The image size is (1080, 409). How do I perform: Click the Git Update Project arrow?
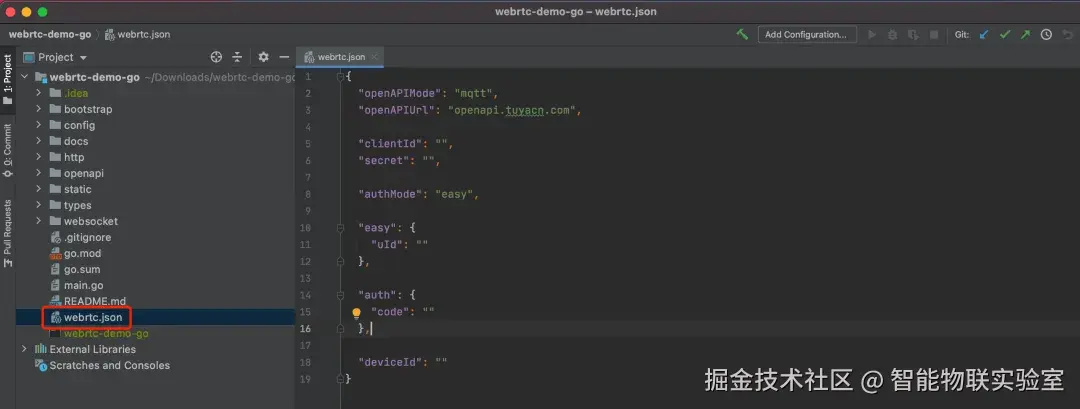point(984,34)
